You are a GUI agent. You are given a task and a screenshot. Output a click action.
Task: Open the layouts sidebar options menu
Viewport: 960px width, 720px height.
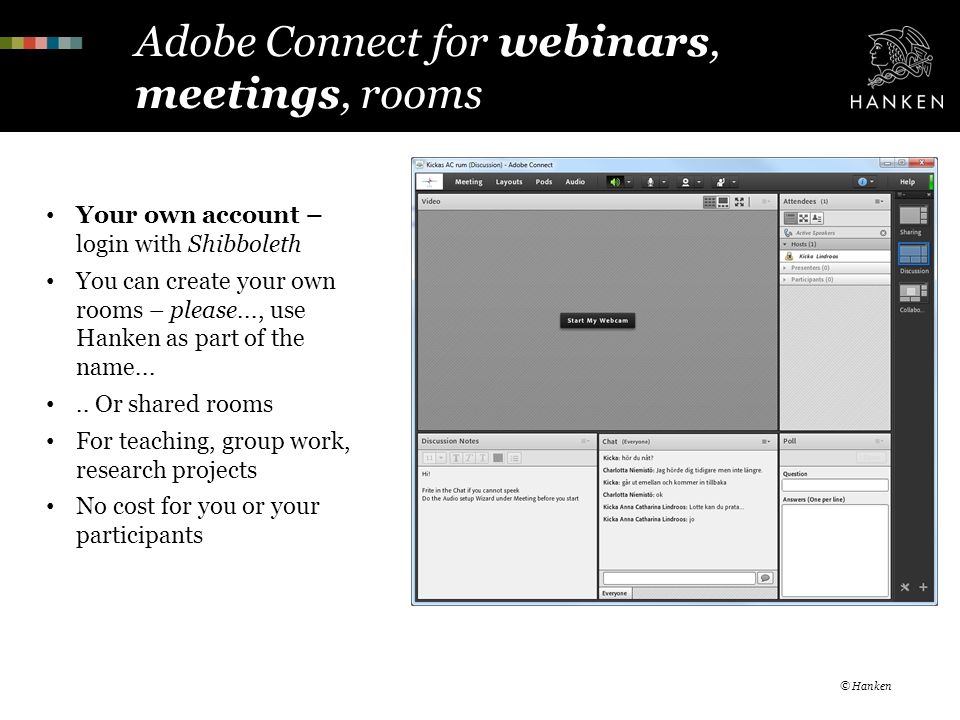(902, 195)
